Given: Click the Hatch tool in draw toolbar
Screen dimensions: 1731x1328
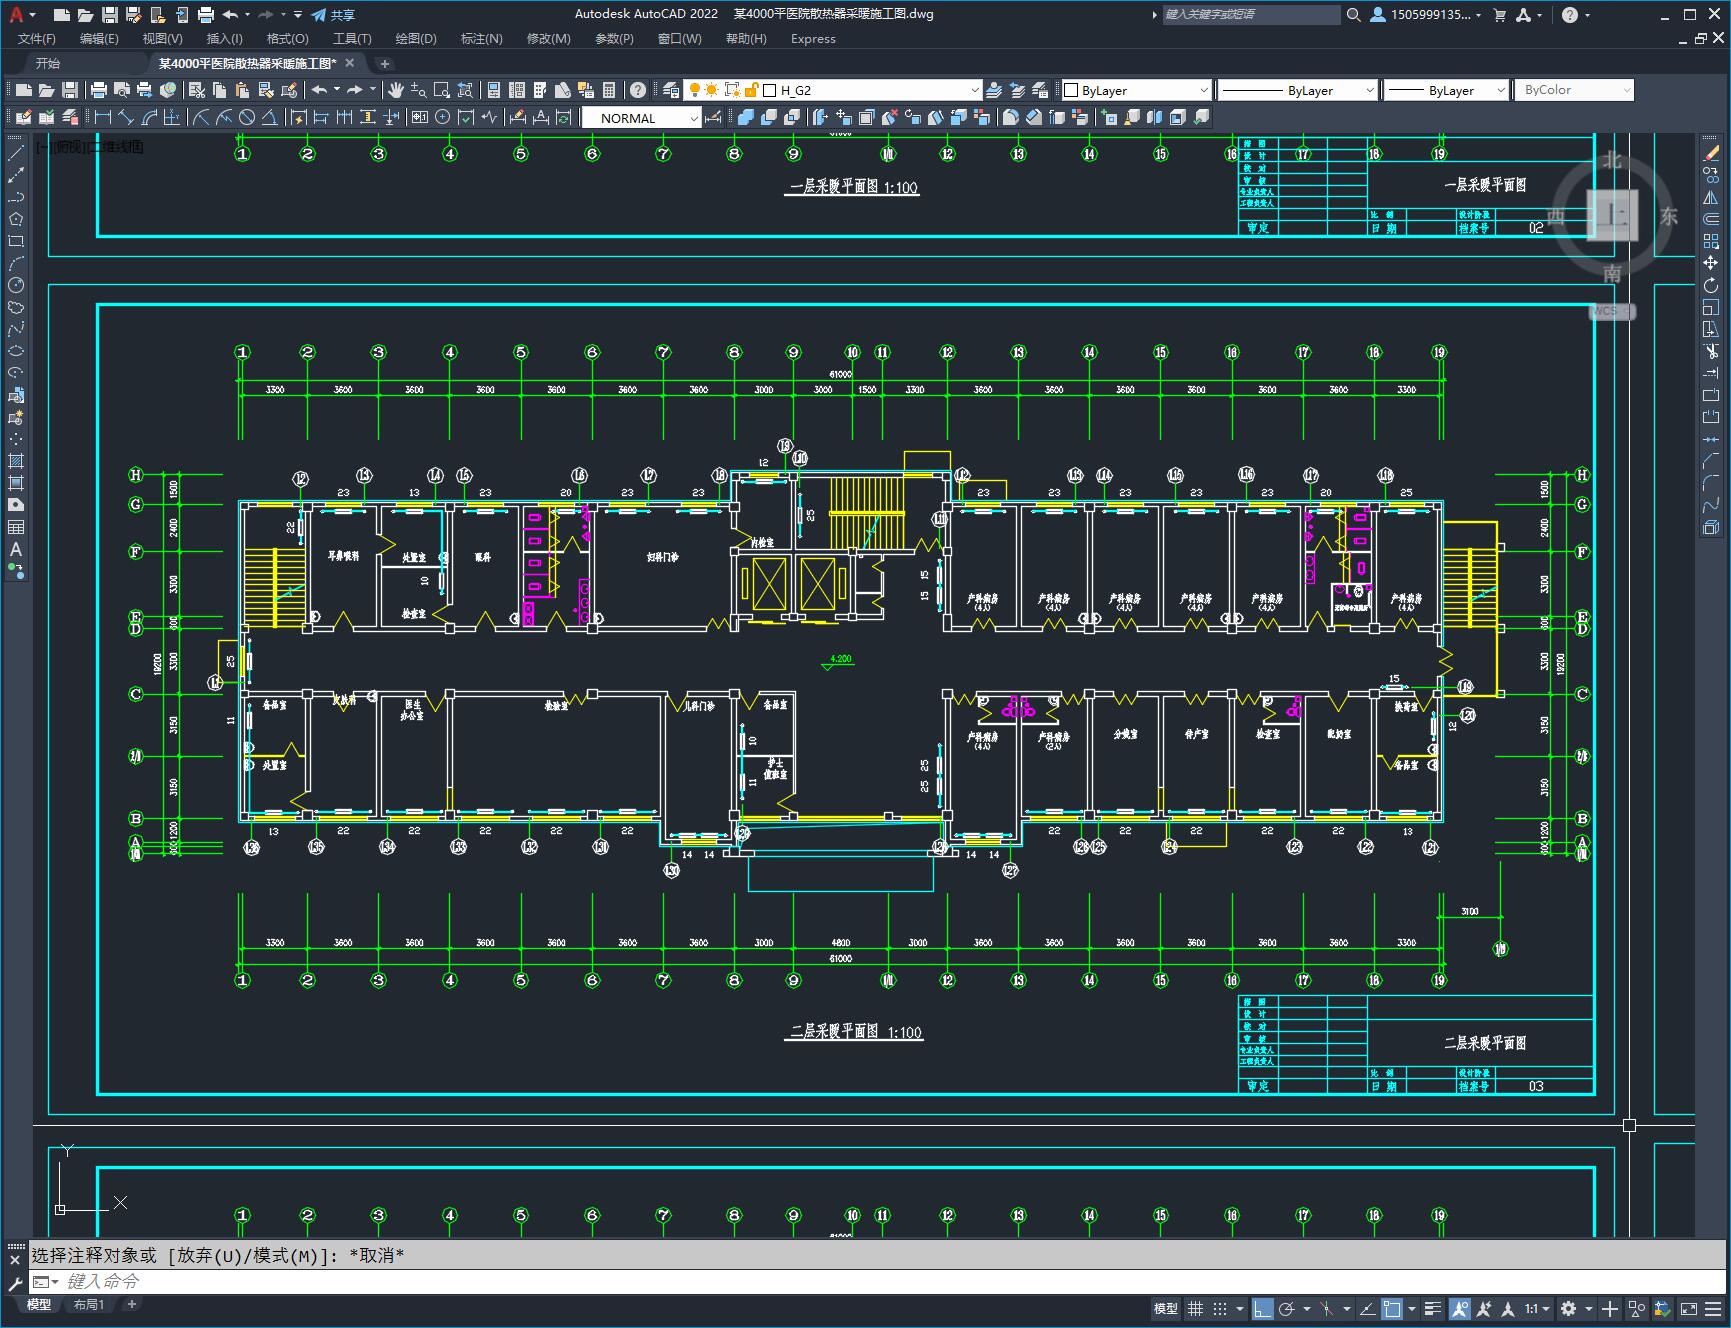Looking at the screenshot, I should (16, 461).
